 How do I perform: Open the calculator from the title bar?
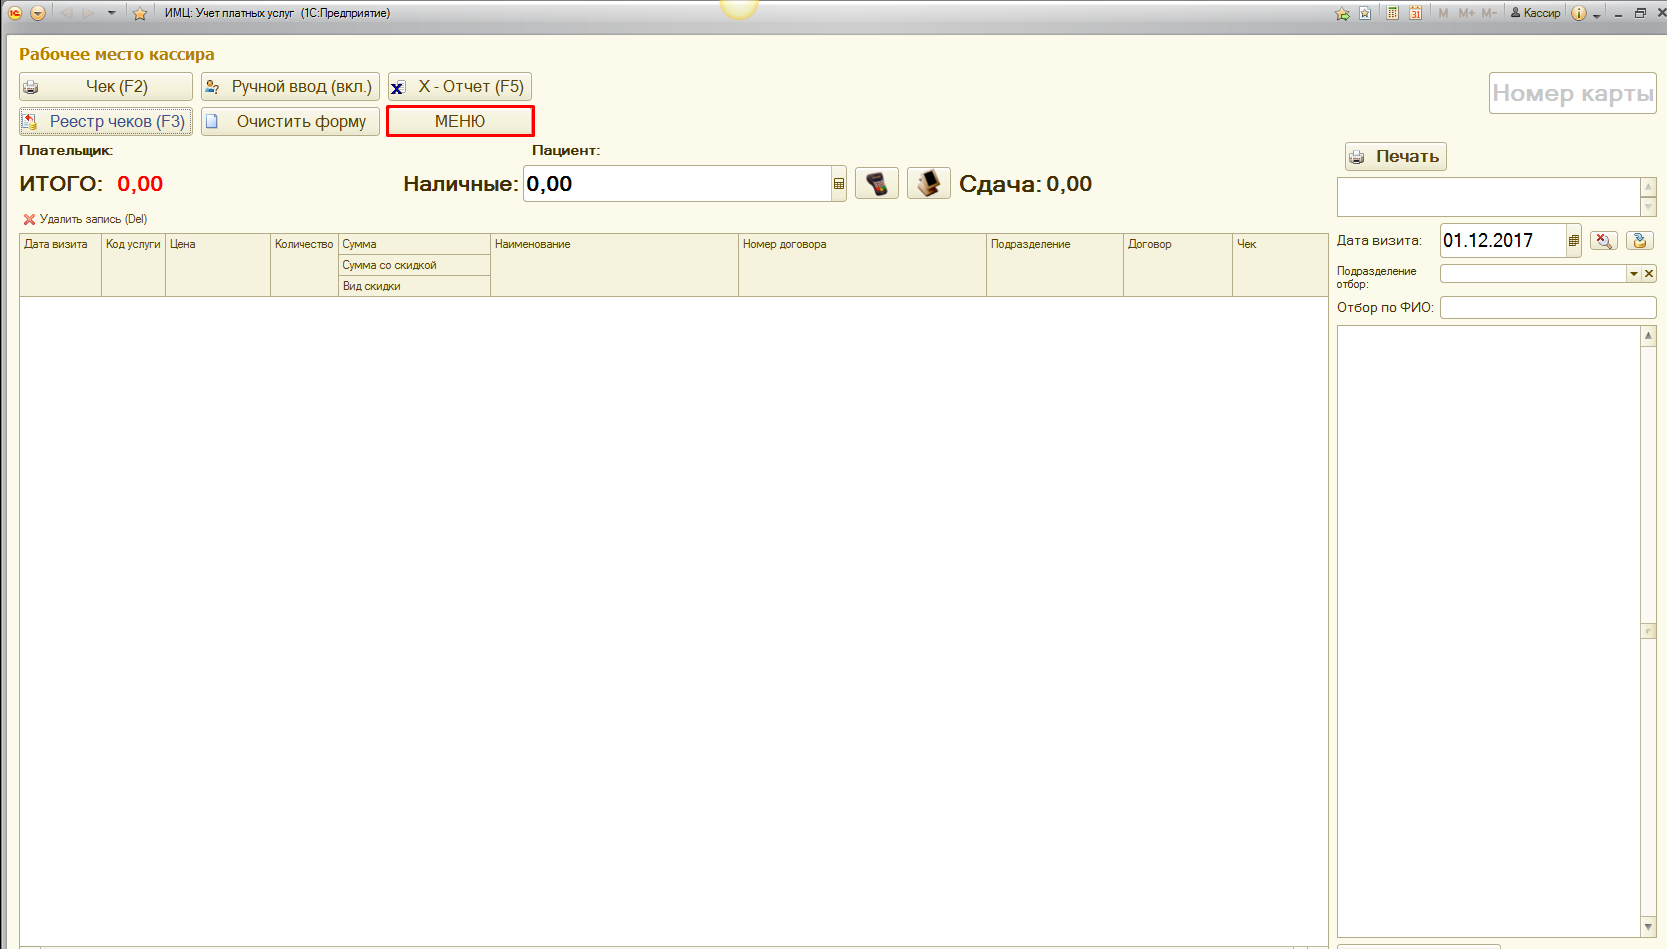coord(1392,13)
